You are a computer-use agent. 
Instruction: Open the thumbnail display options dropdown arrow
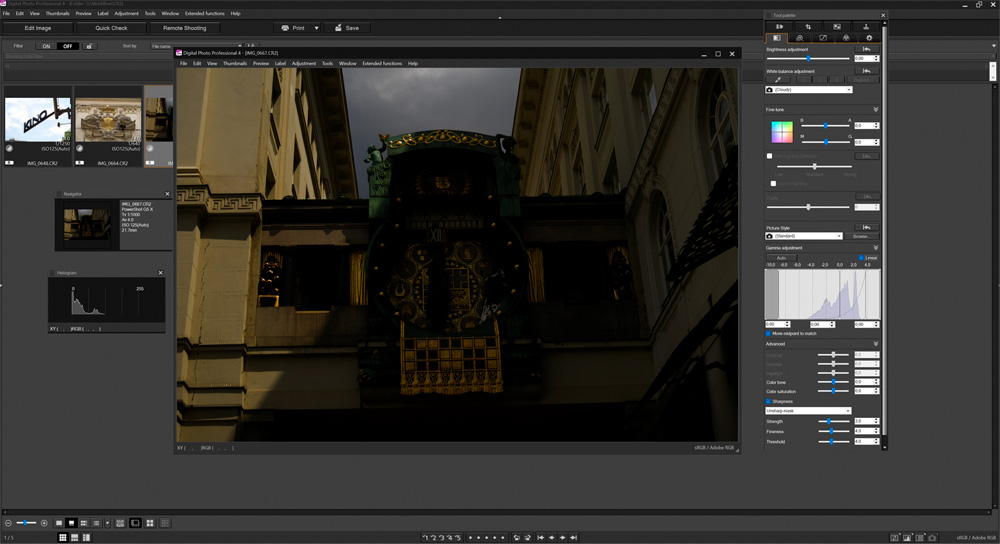point(107,523)
